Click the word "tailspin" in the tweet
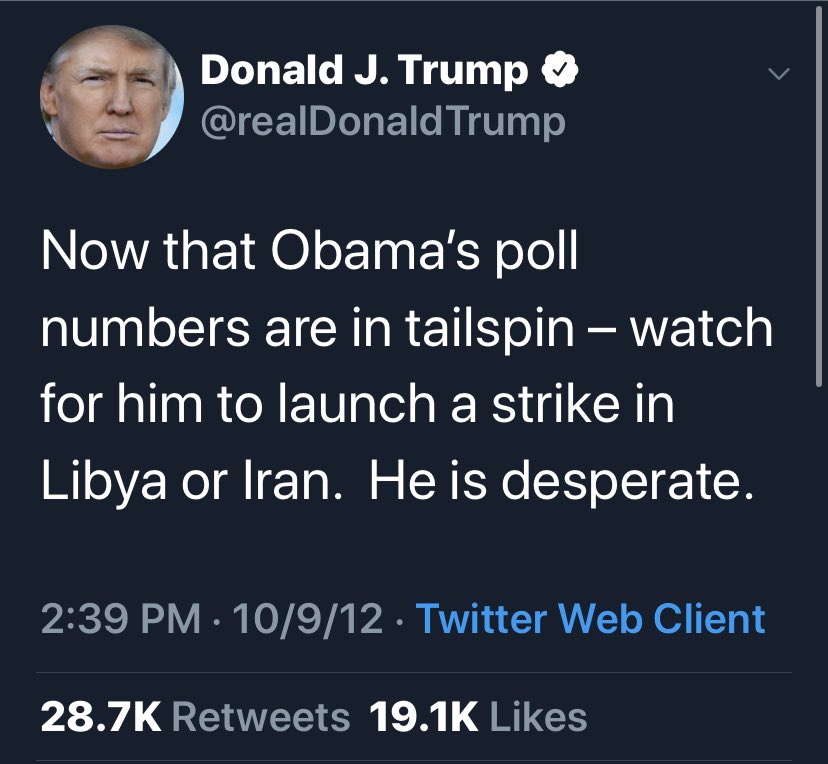Viewport: 828px width, 764px height. (x=507, y=330)
